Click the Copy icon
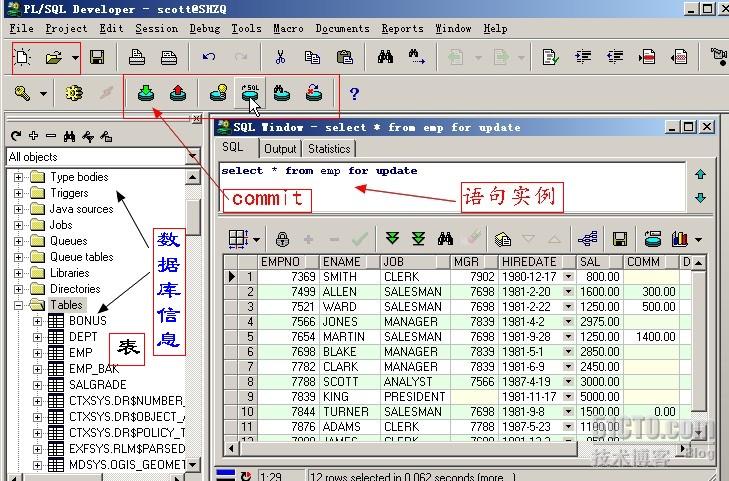 click(312, 57)
